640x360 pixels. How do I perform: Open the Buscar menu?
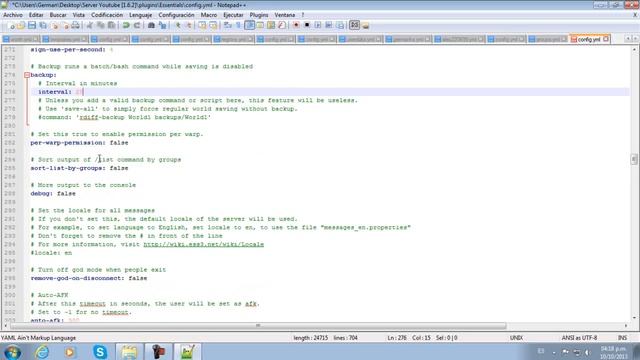[x=58, y=15]
